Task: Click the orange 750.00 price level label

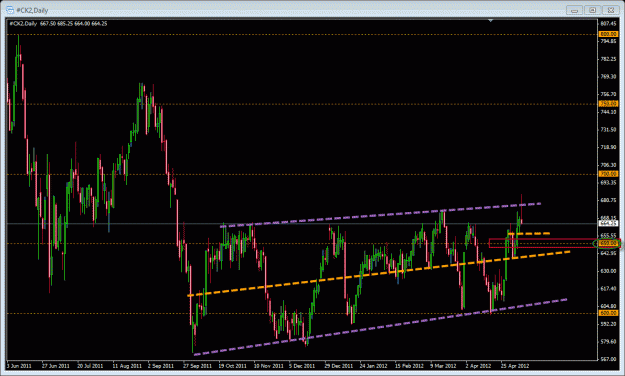Action: click(608, 104)
